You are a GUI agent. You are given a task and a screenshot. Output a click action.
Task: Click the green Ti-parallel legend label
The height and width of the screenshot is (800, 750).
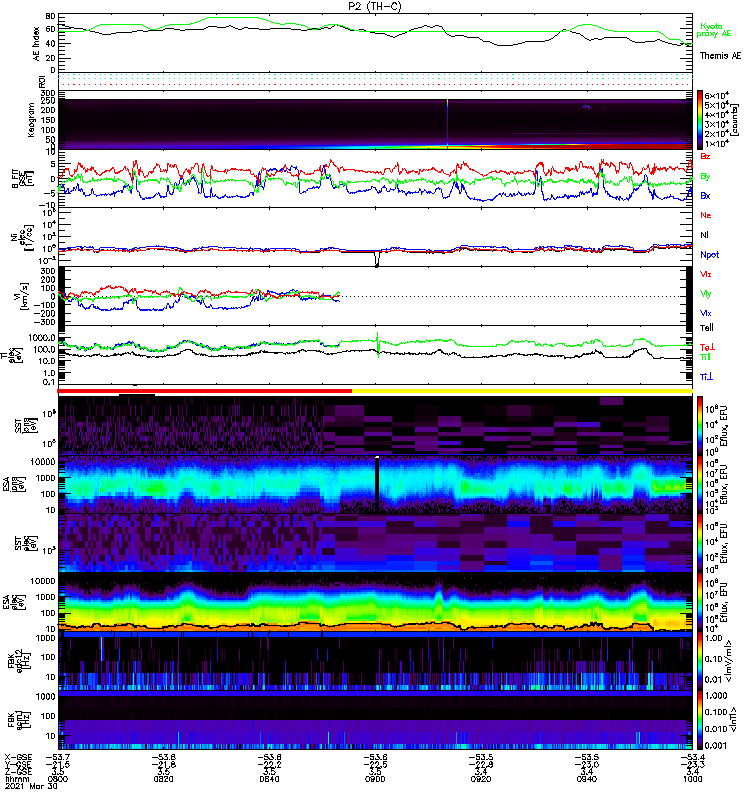tap(705, 357)
